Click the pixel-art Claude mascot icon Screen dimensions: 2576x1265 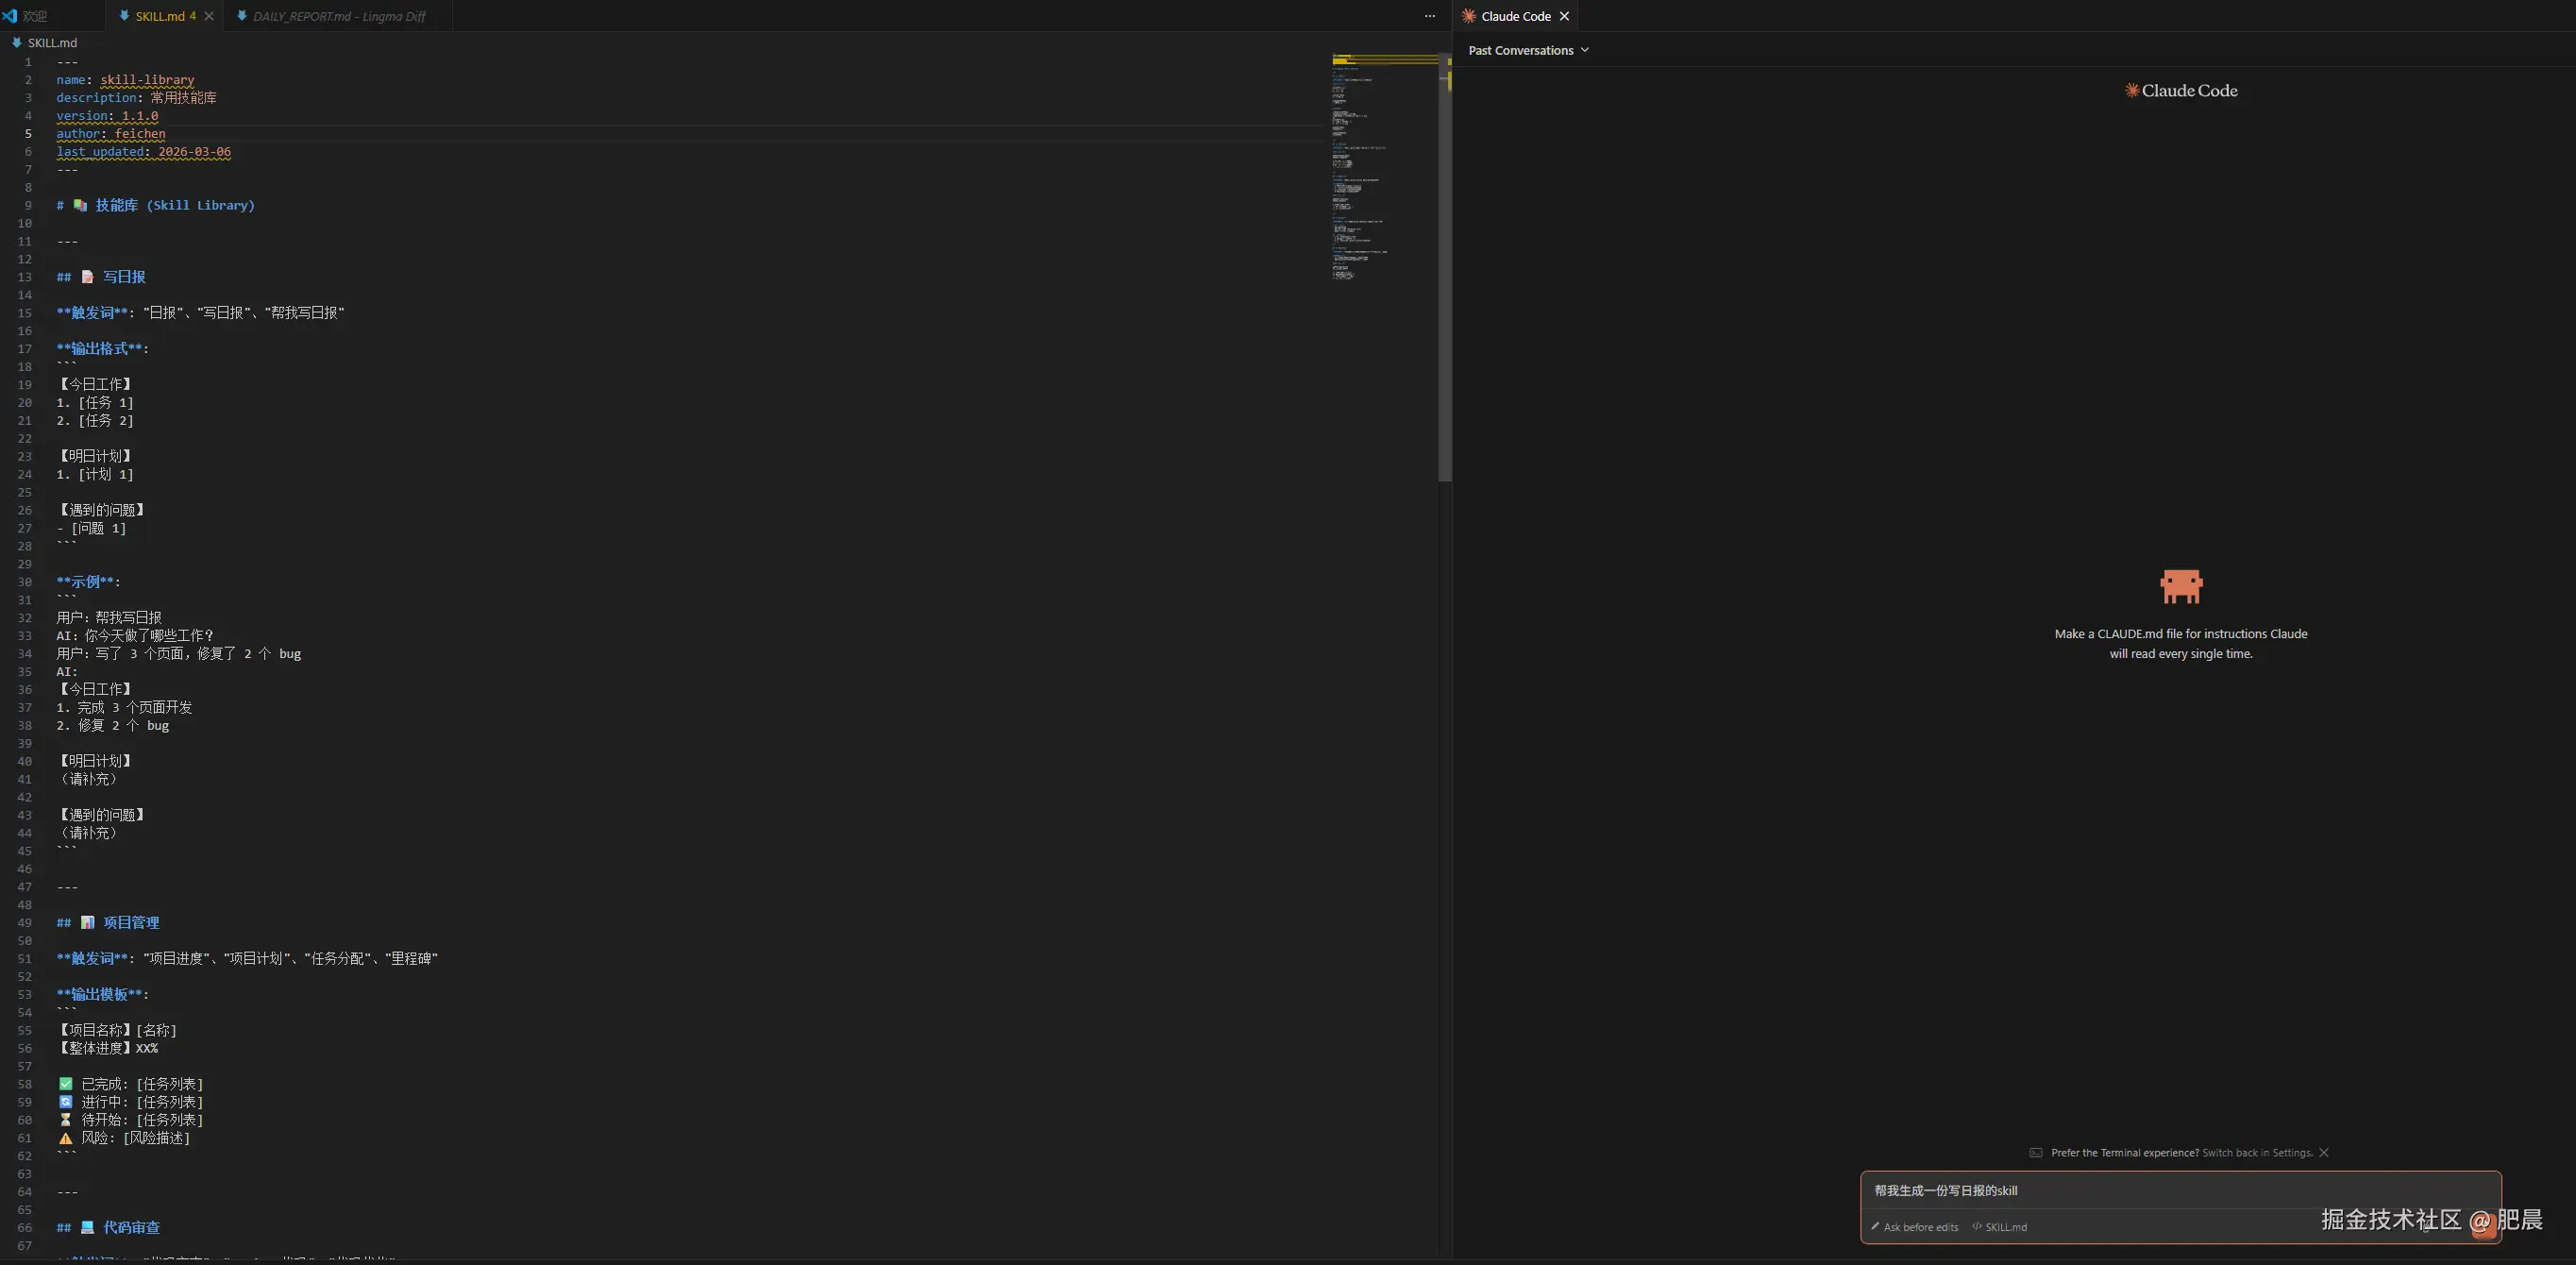(2181, 586)
